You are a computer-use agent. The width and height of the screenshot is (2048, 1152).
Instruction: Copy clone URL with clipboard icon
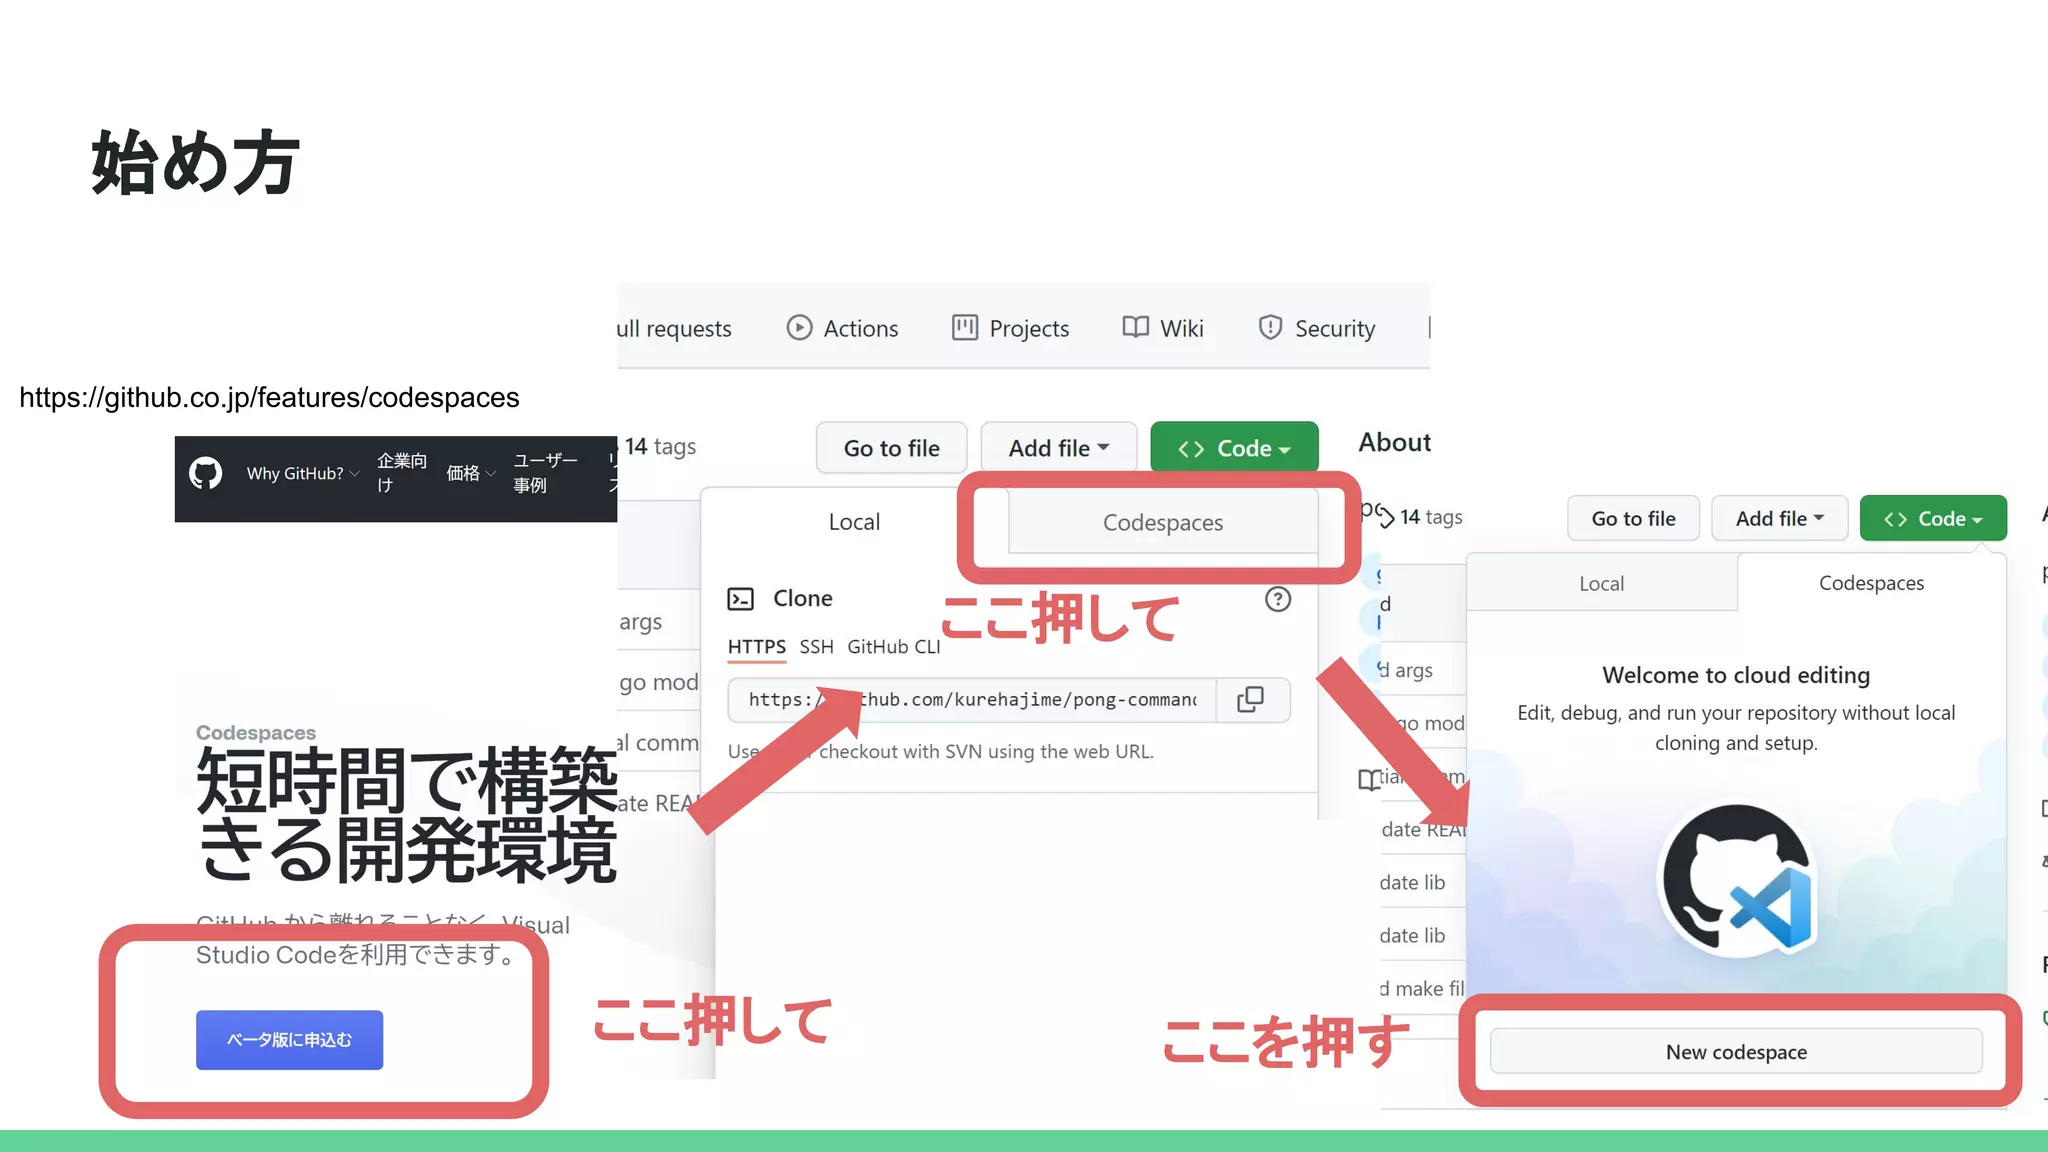coord(1251,700)
